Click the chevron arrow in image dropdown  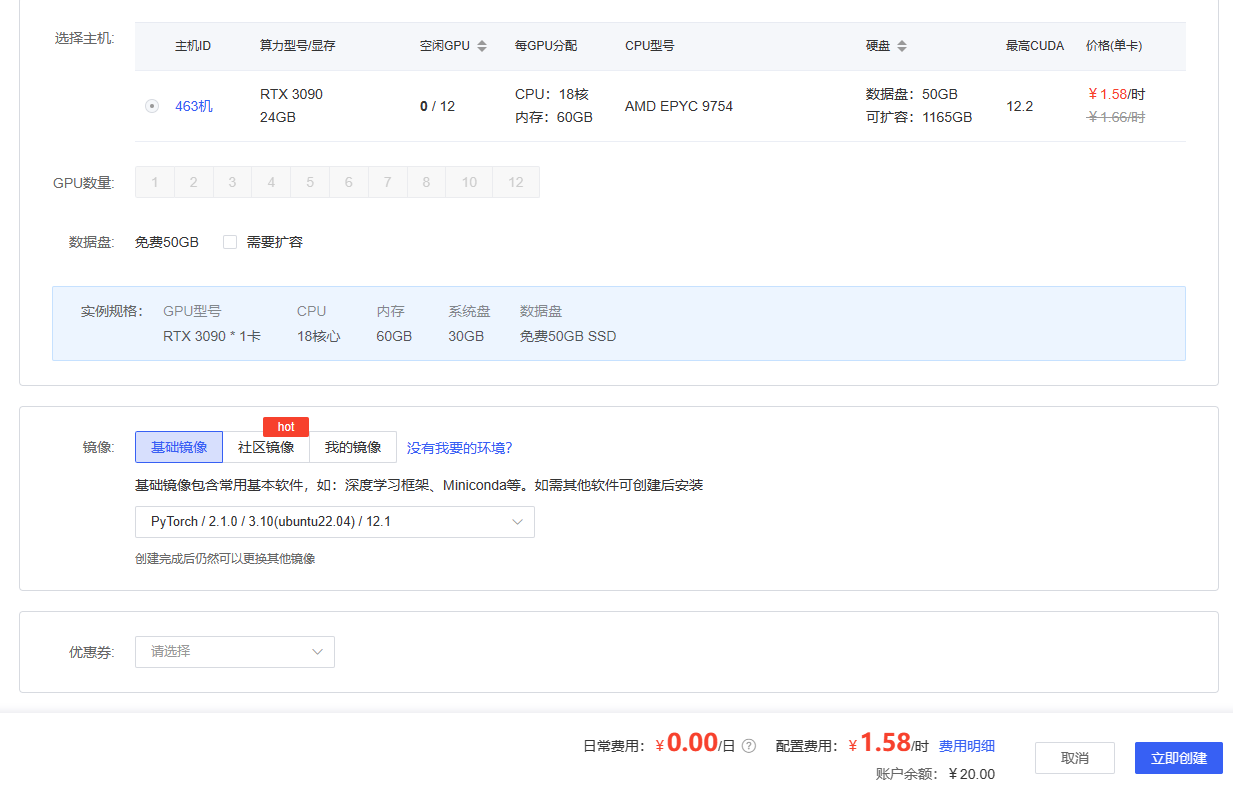[x=518, y=522]
